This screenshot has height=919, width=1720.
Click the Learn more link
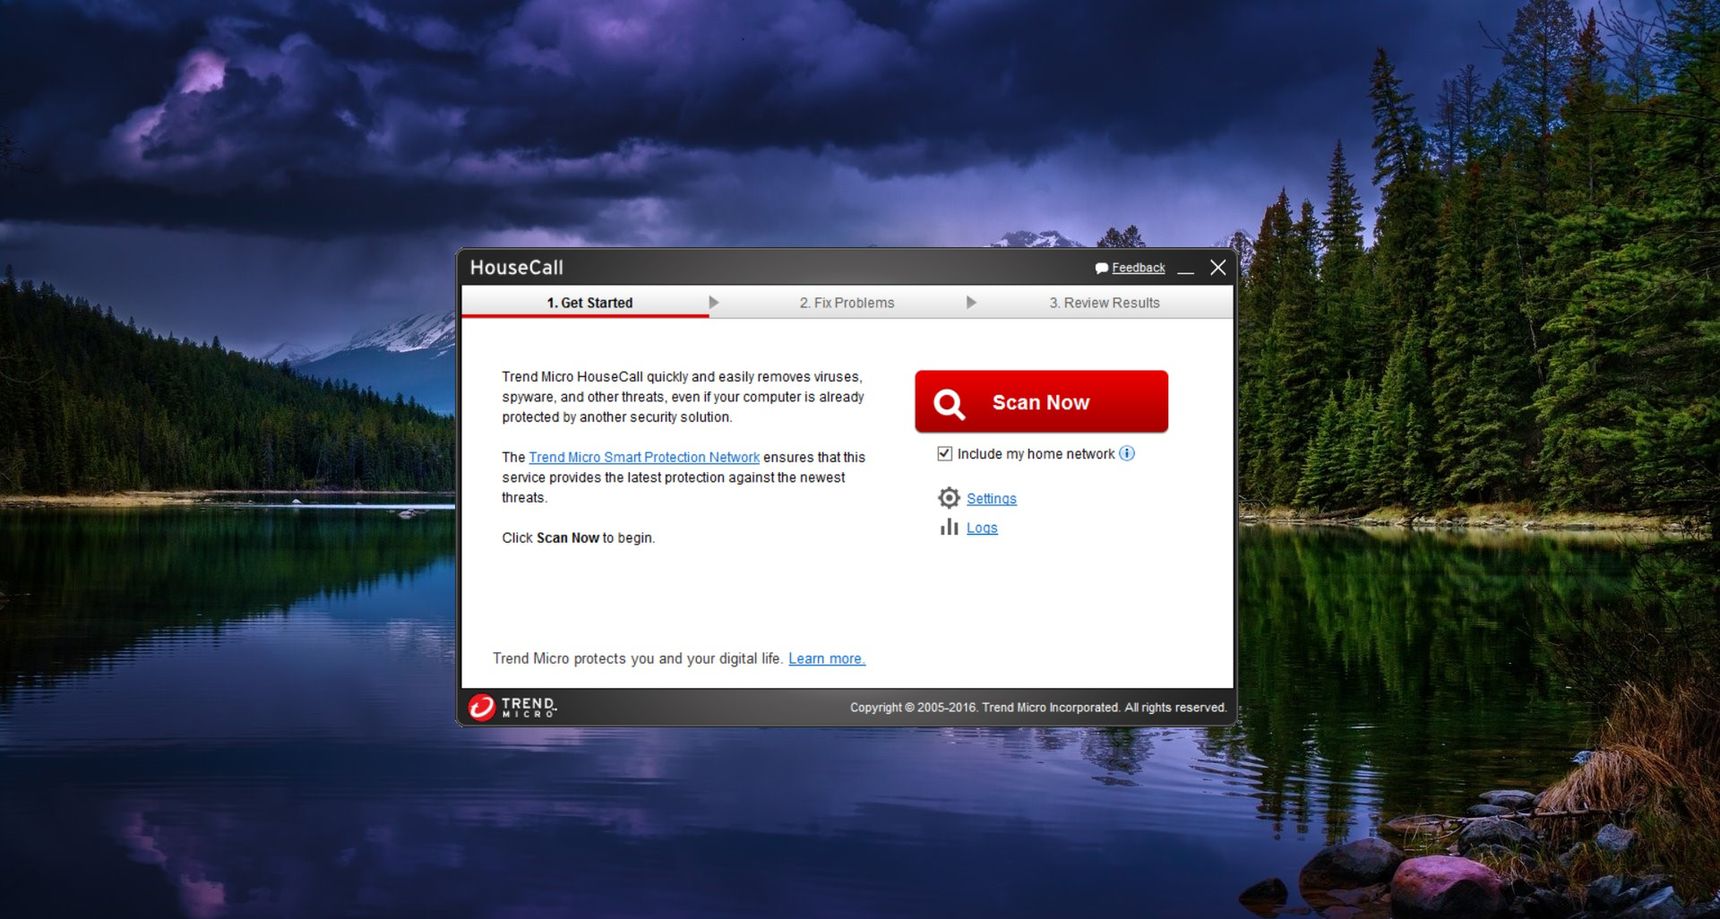827,658
